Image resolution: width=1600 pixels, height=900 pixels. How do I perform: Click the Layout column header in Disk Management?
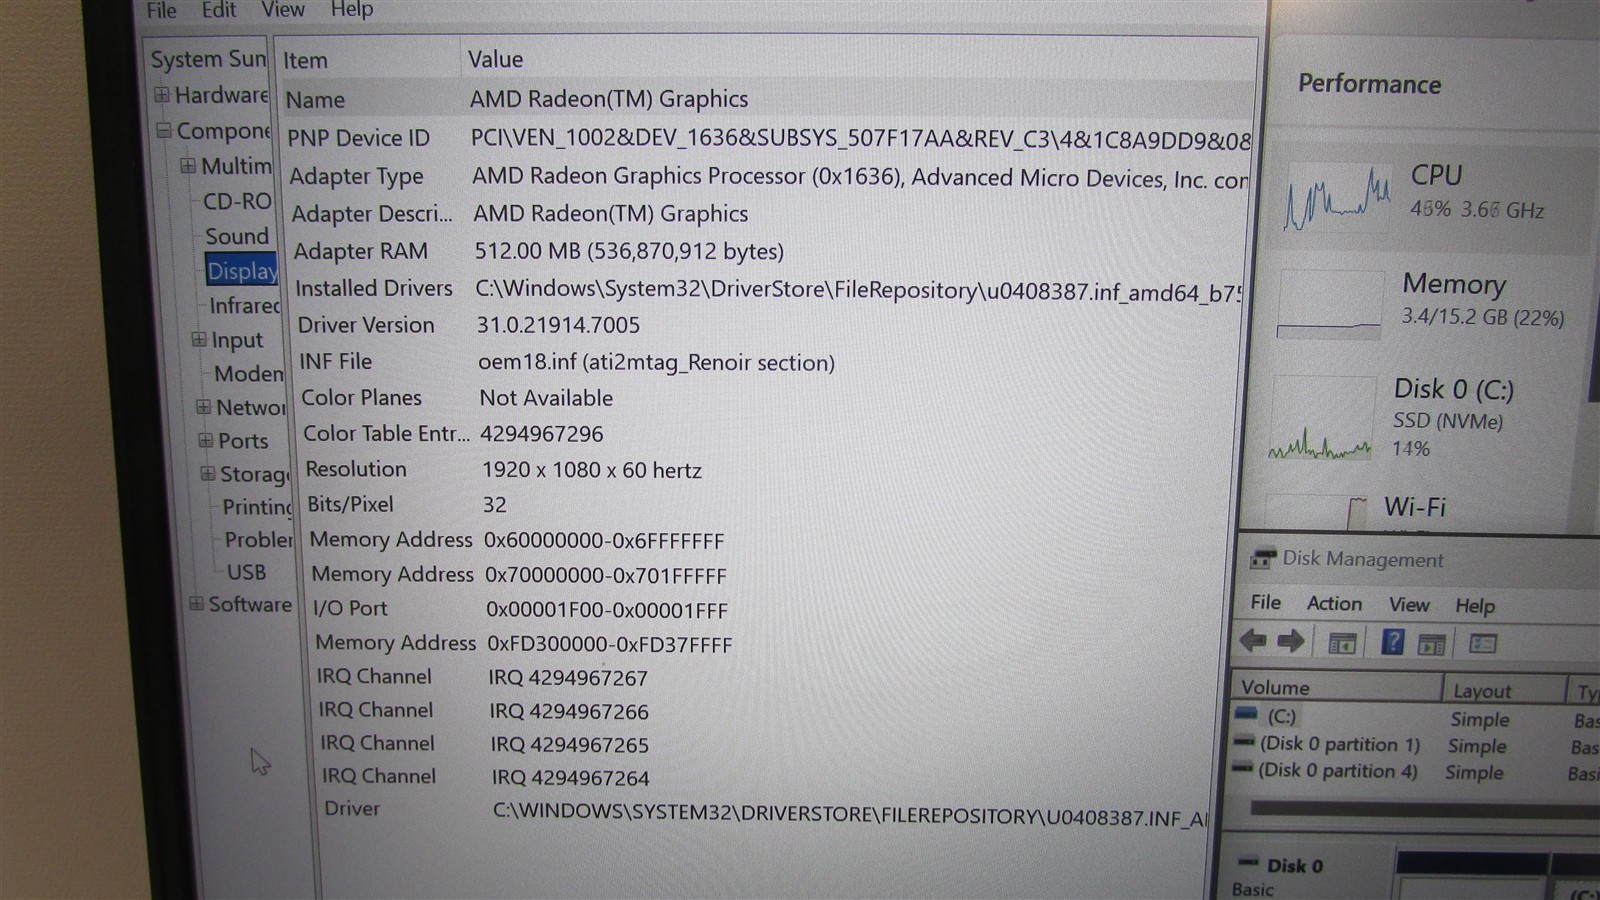(1504, 690)
